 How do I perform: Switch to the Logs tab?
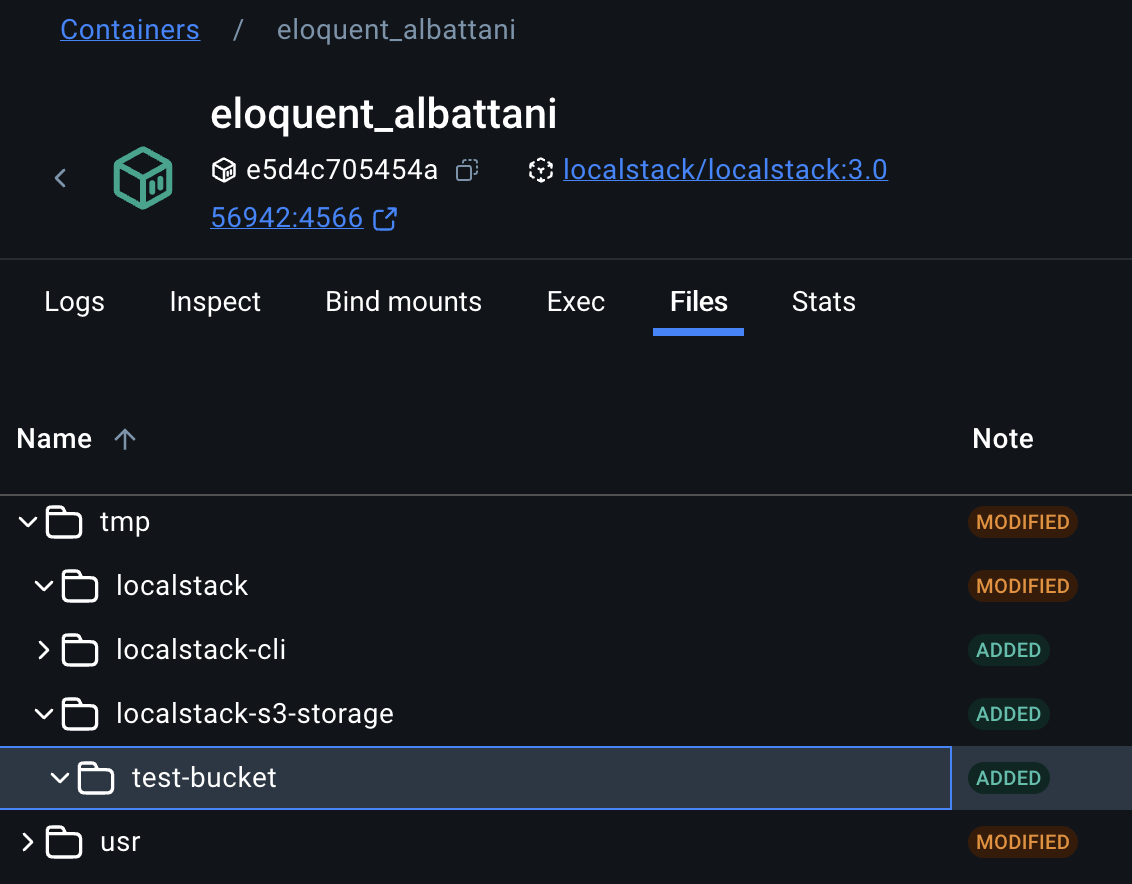[75, 302]
